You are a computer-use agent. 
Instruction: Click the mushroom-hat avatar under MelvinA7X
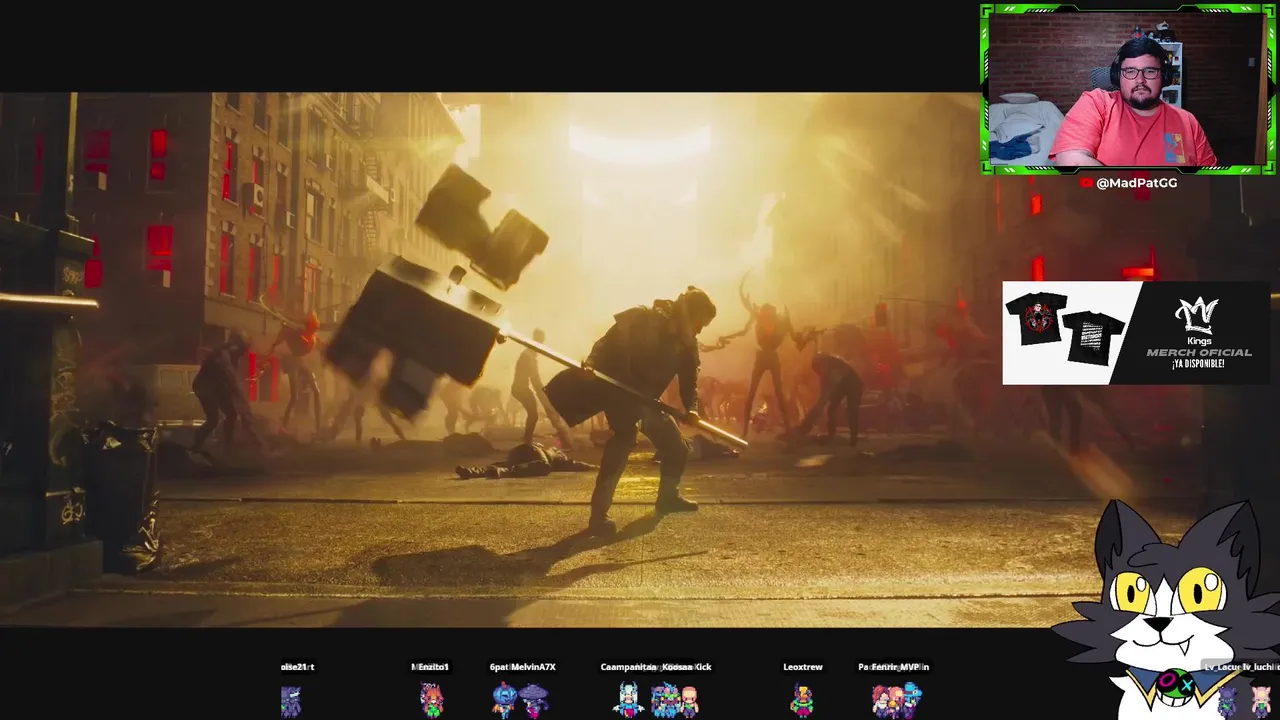pos(534,700)
